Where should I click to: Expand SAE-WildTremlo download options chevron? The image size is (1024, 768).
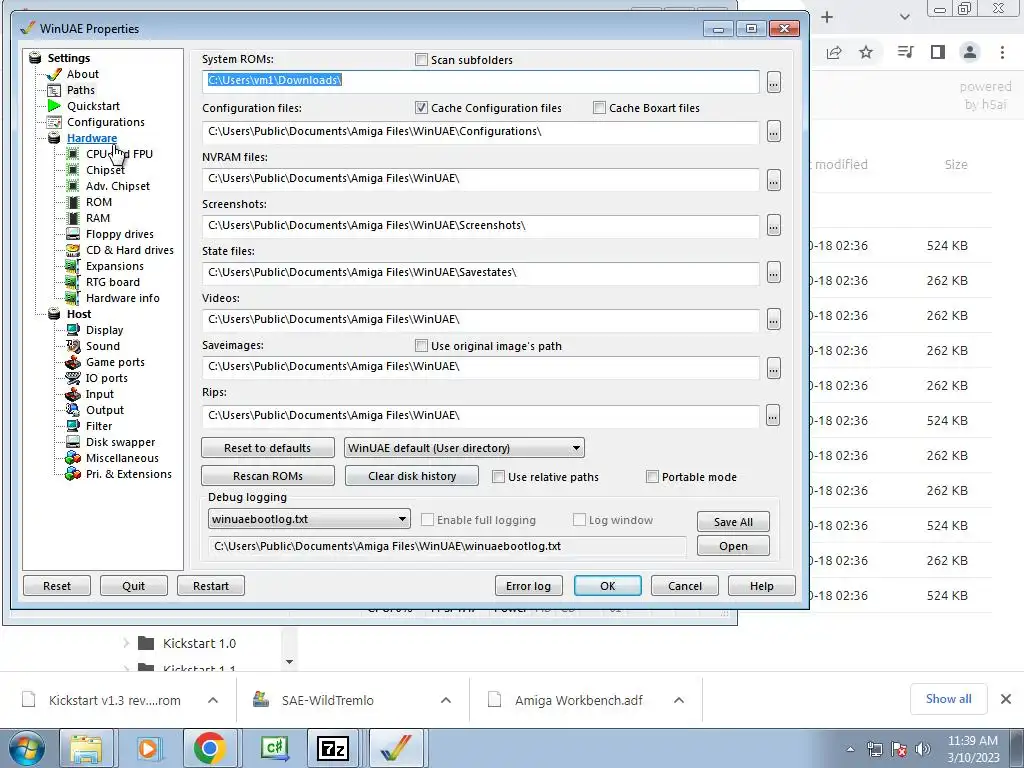[x=446, y=700]
